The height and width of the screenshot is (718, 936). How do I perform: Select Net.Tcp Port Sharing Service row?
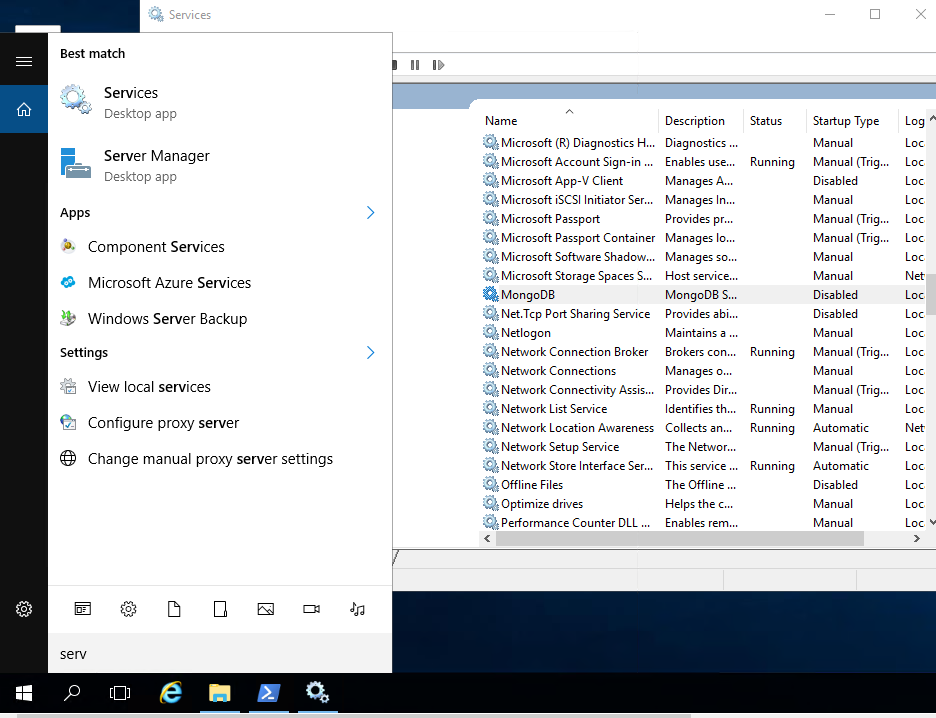[x=703, y=314]
